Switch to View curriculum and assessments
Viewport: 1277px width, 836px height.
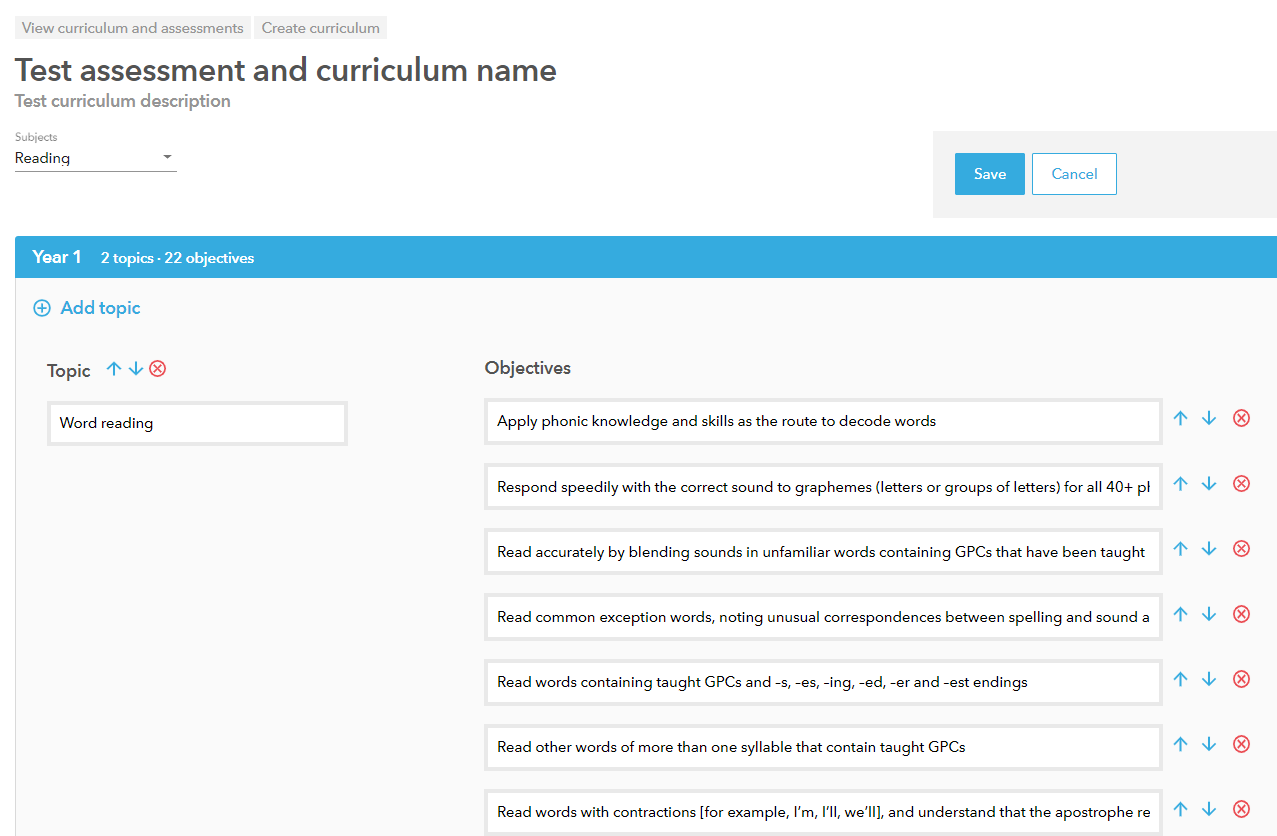pyautogui.click(x=131, y=27)
